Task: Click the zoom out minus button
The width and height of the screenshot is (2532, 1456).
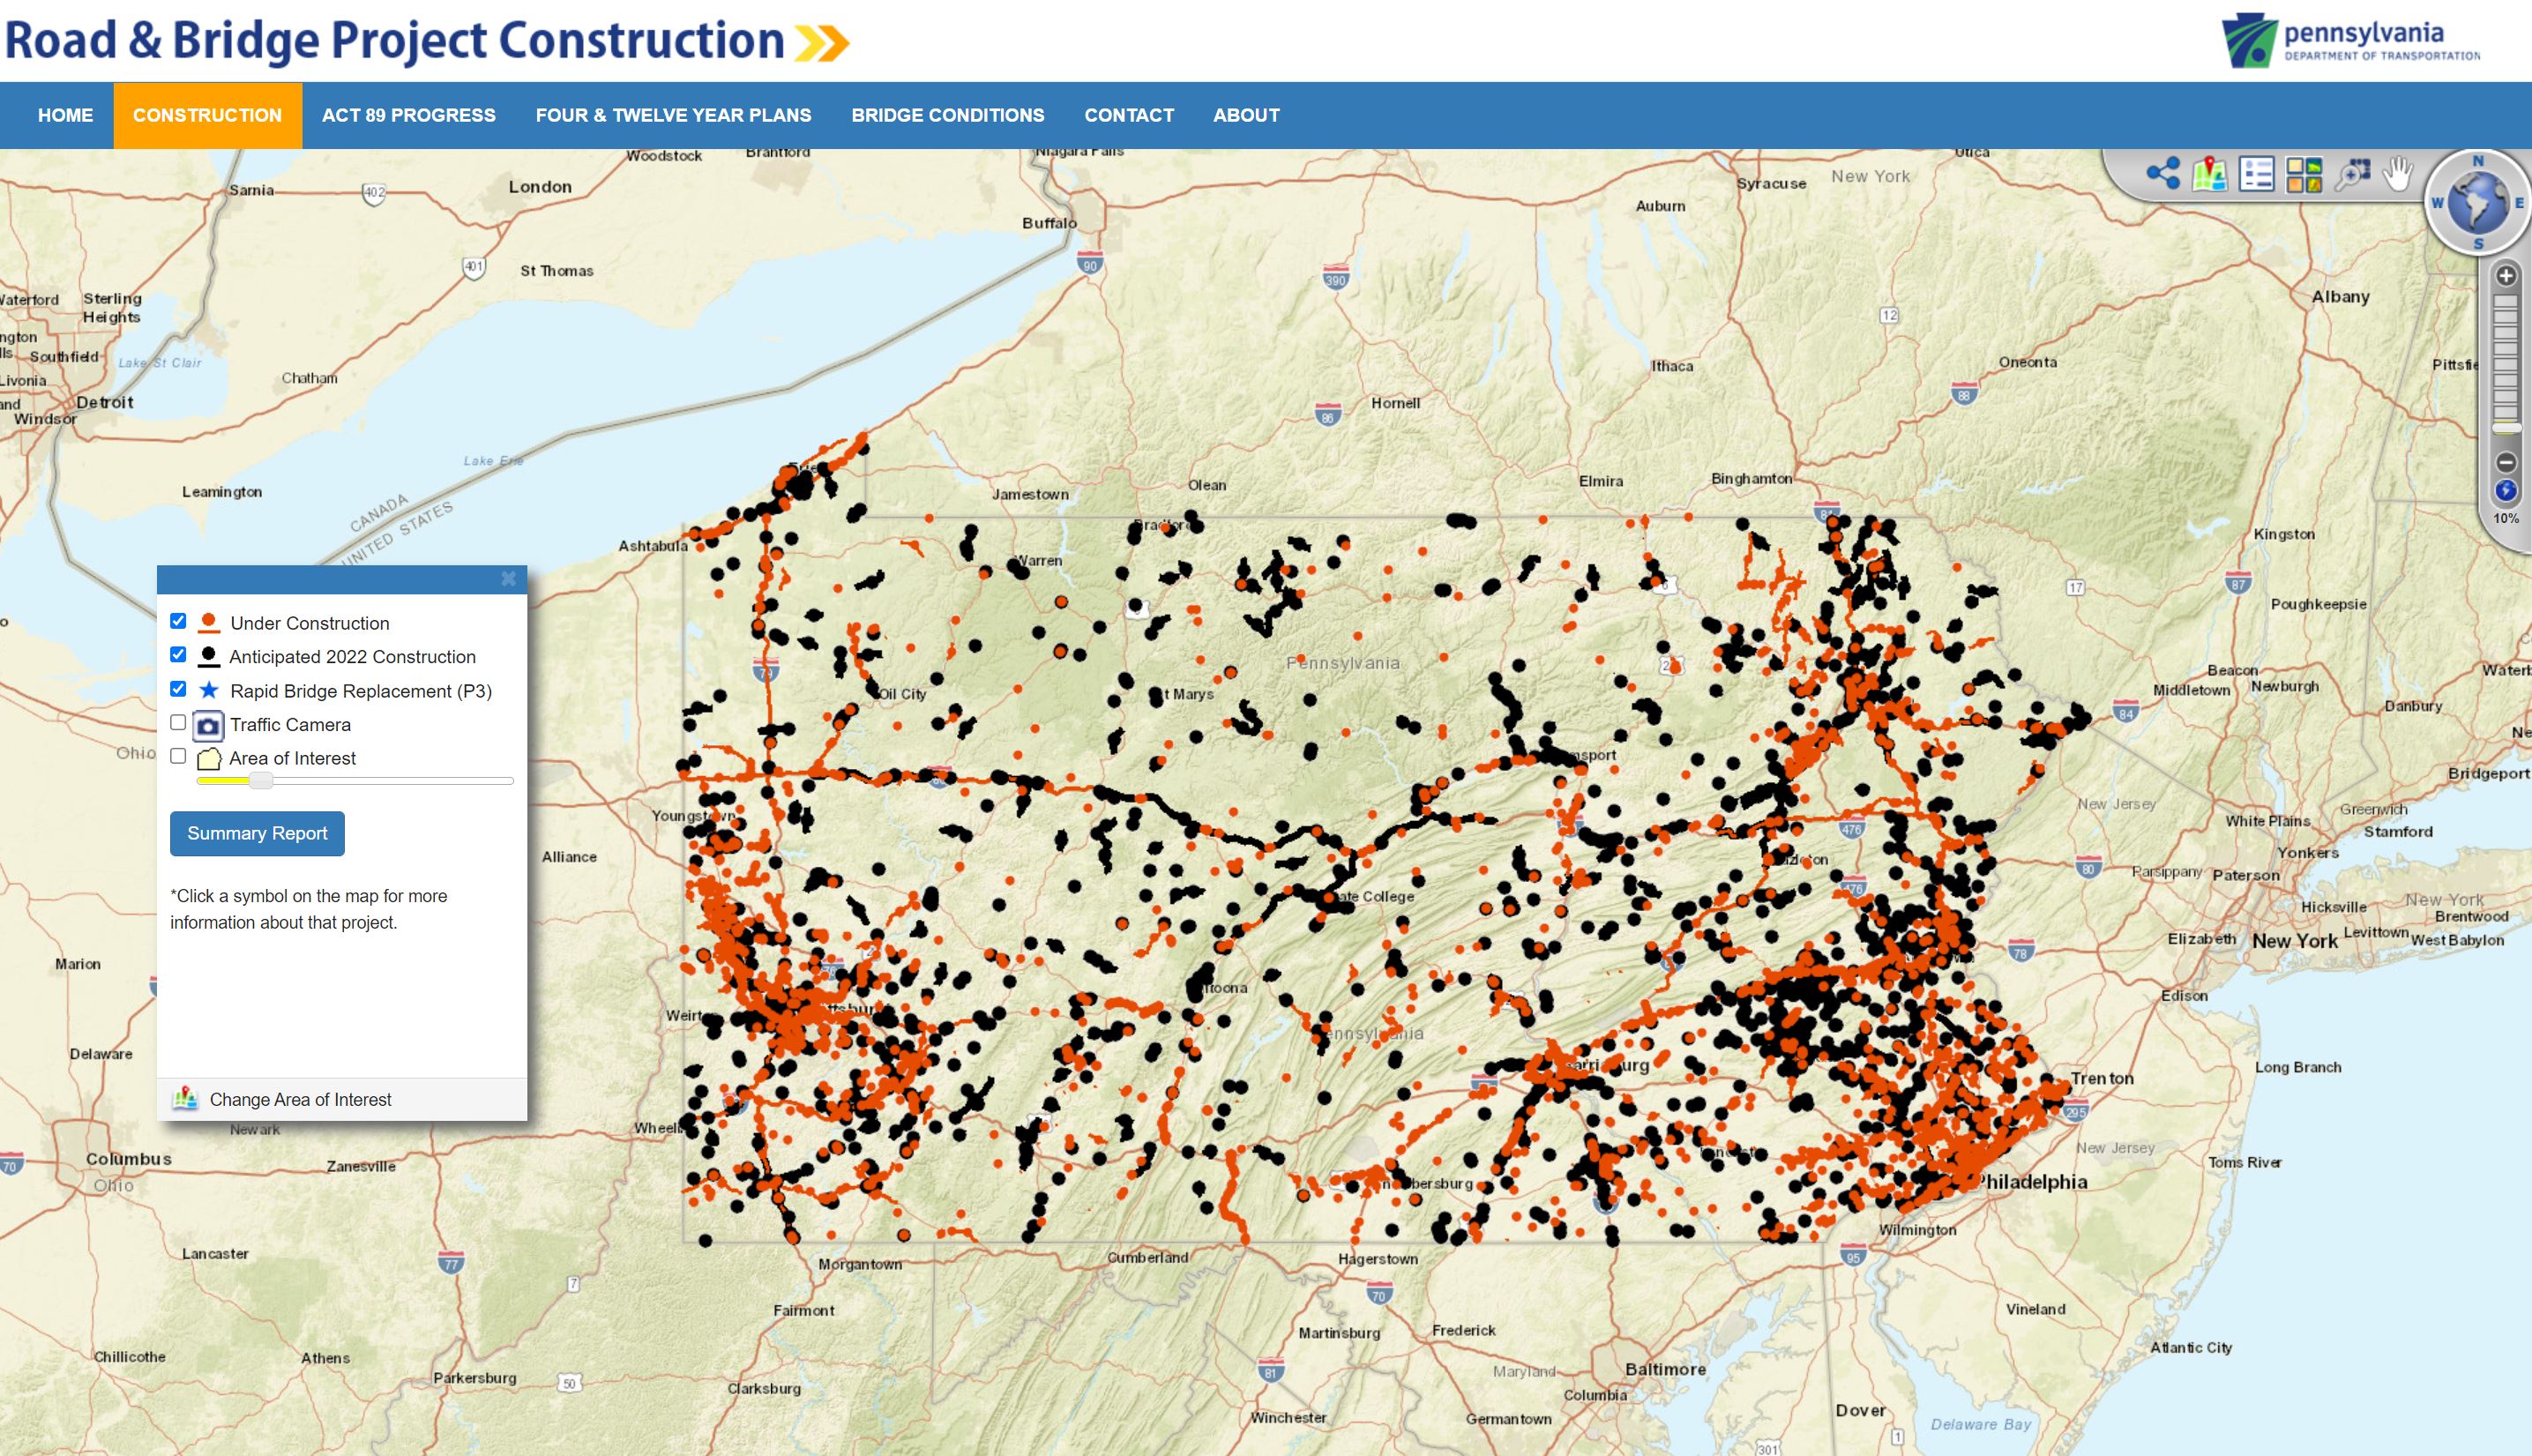Action: click(x=2506, y=462)
